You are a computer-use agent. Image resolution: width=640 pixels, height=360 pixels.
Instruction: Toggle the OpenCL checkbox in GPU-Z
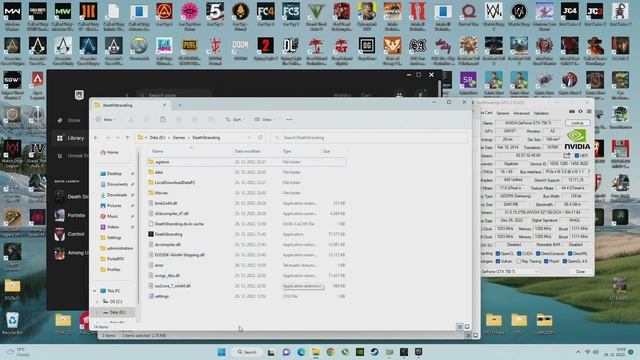[x=498, y=253]
